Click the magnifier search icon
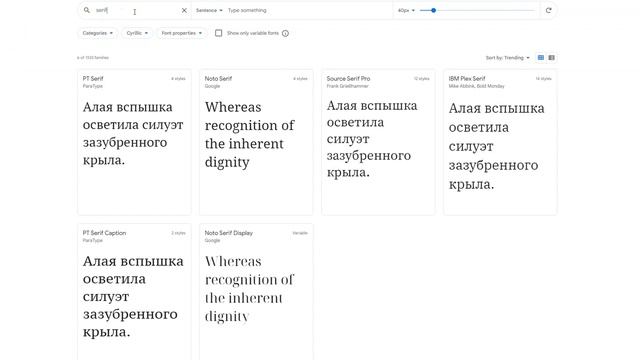Screen dimensions: 640x360 point(87,10)
